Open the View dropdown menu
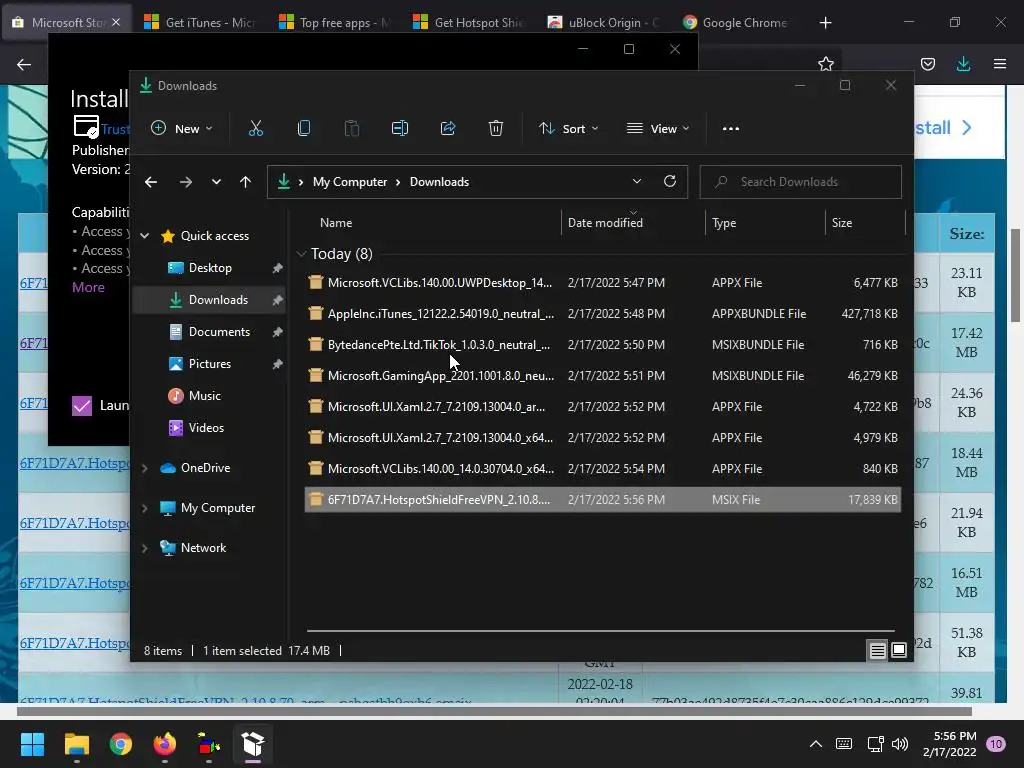1024x768 pixels. point(658,129)
